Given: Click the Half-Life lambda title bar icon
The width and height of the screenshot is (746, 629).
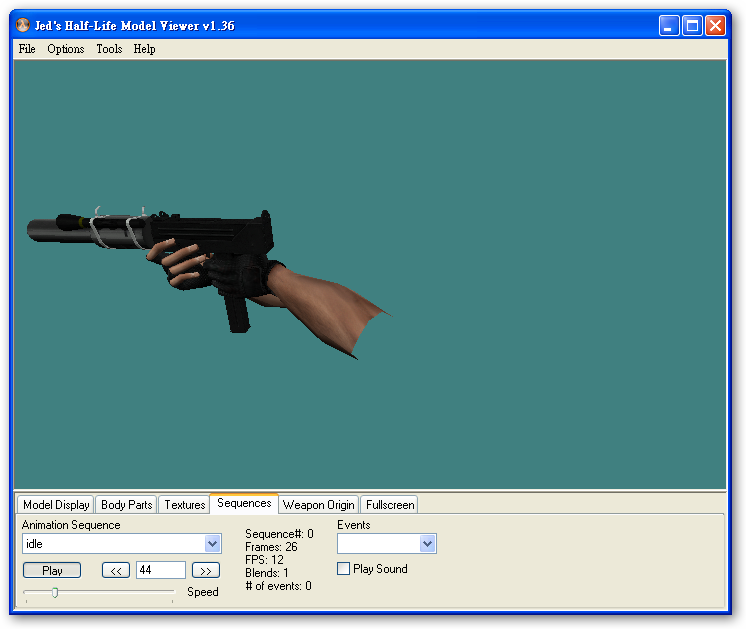Looking at the screenshot, I should coord(22,25).
